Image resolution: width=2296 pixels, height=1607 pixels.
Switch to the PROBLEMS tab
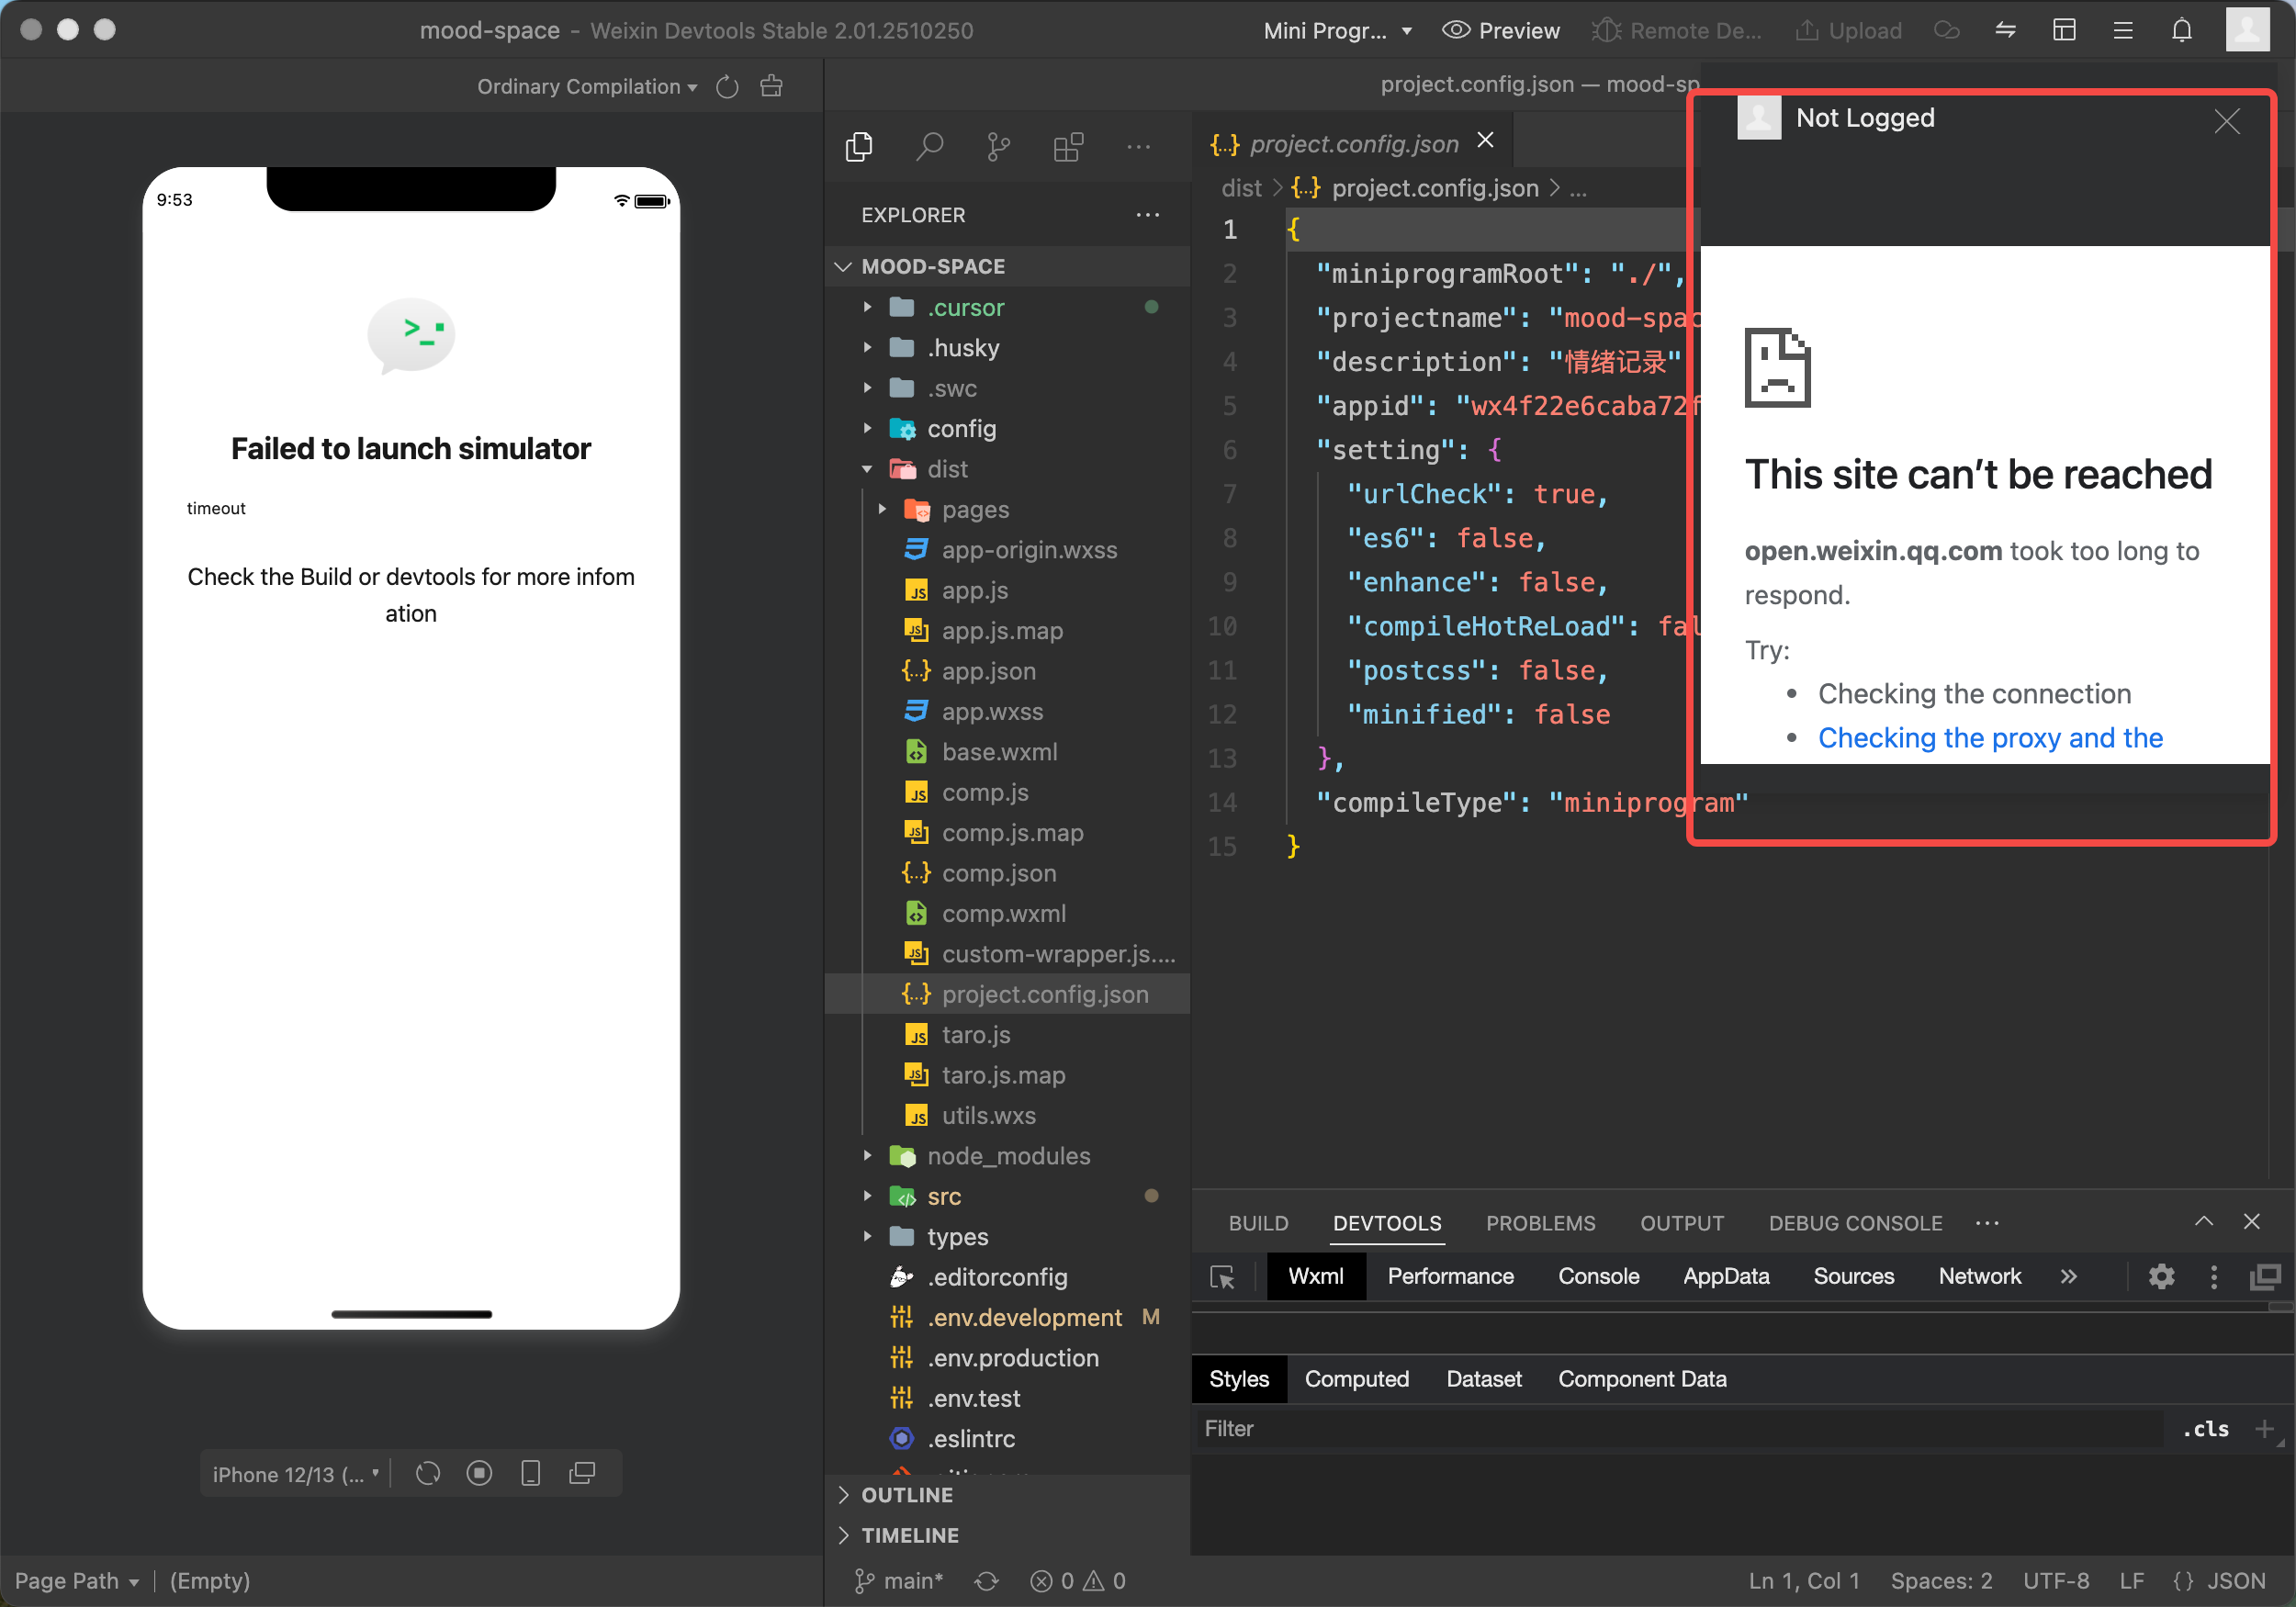tap(1540, 1223)
